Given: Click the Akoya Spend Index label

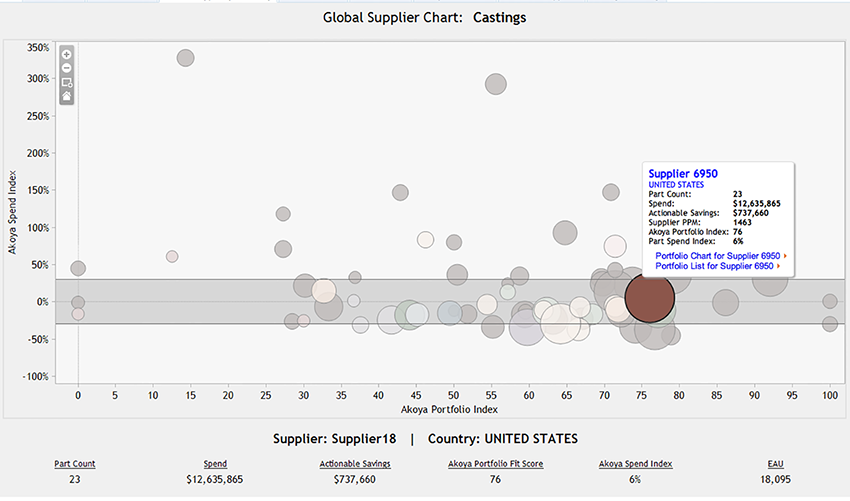Looking at the screenshot, I should (x=635, y=464).
